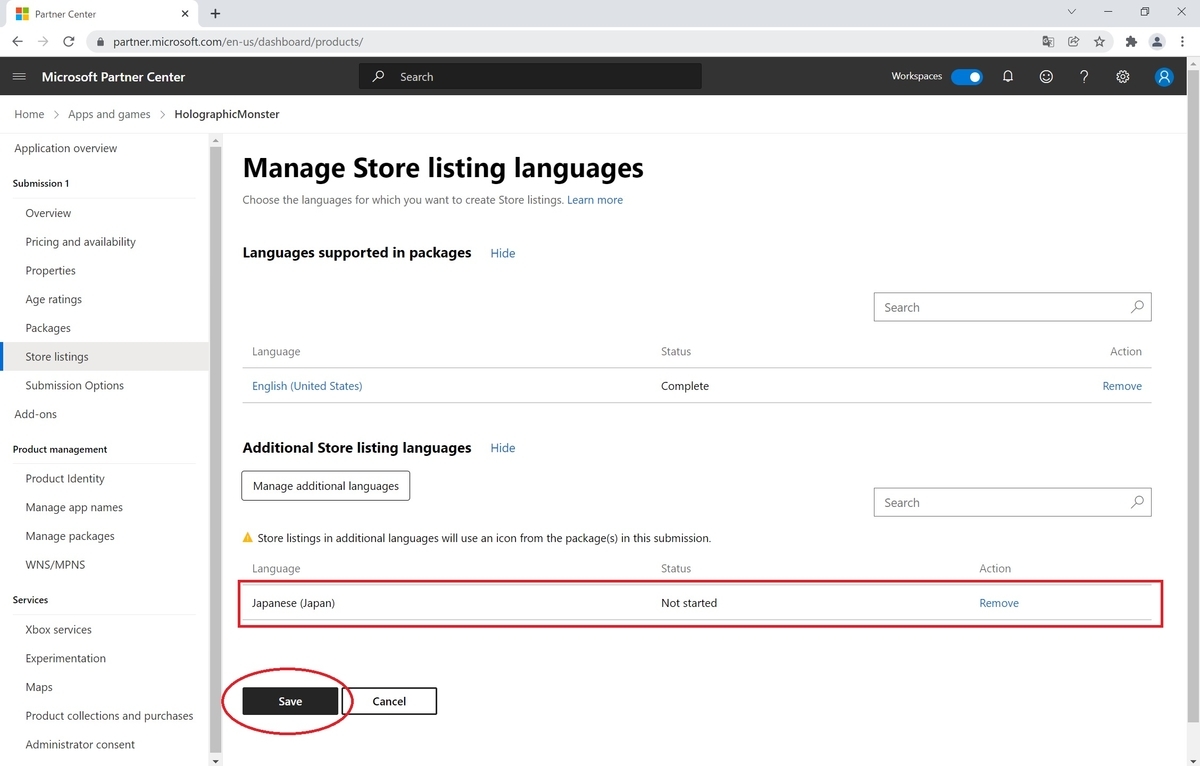Open the notifications bell
This screenshot has width=1200, height=766.
tap(1008, 77)
